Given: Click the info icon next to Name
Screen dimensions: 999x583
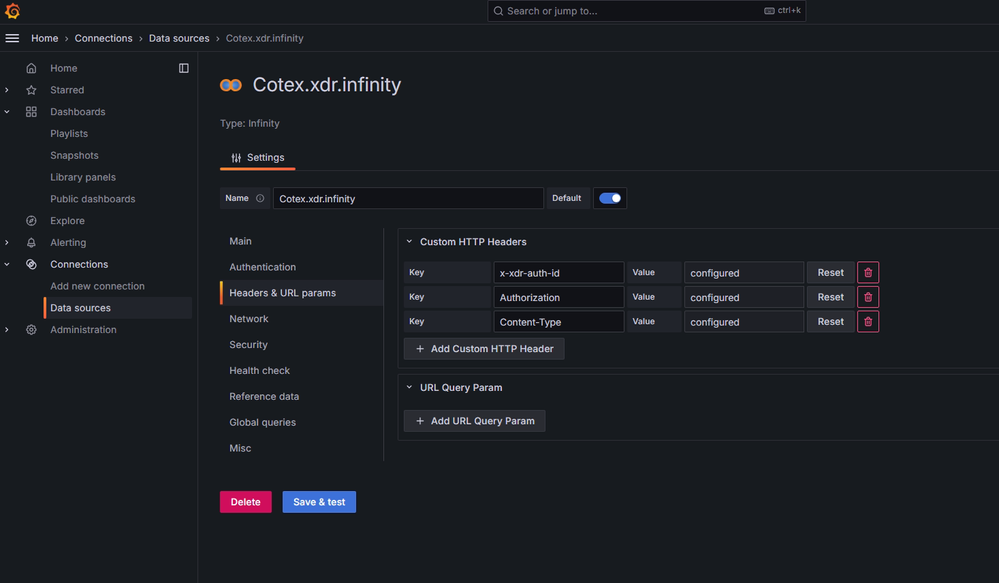Looking at the screenshot, I should [x=260, y=198].
